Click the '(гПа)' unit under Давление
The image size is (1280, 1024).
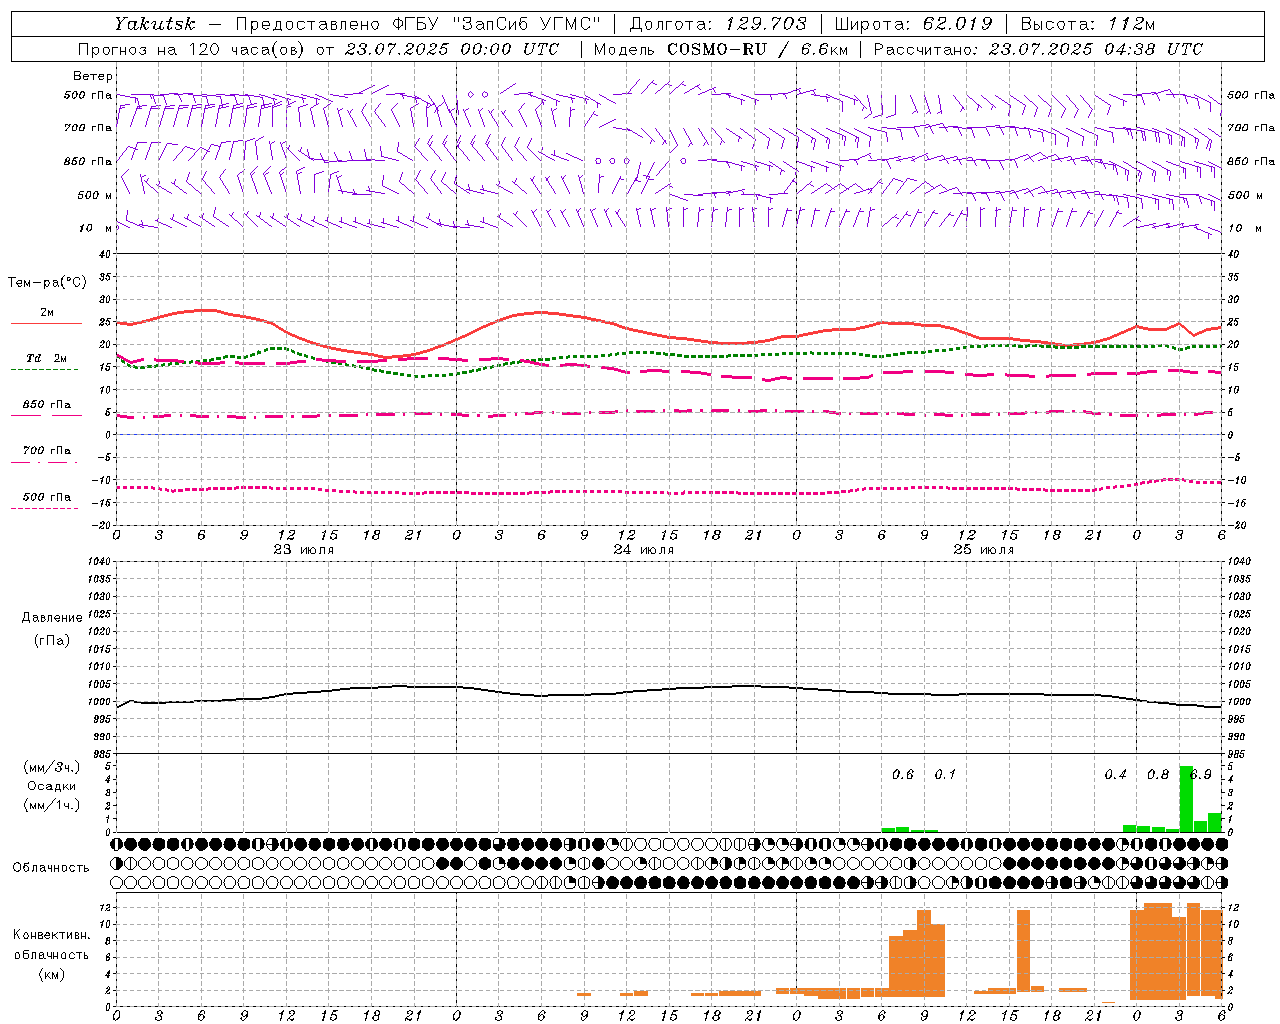coord(52,640)
